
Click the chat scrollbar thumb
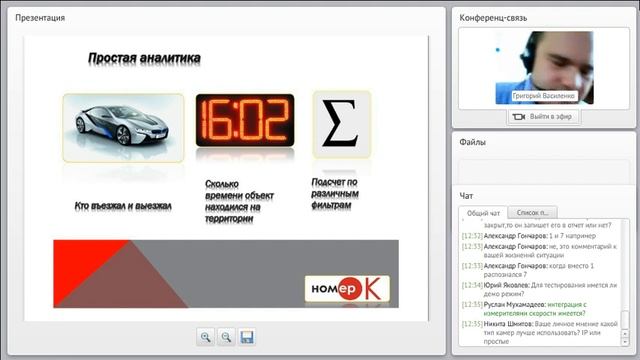coord(624,320)
